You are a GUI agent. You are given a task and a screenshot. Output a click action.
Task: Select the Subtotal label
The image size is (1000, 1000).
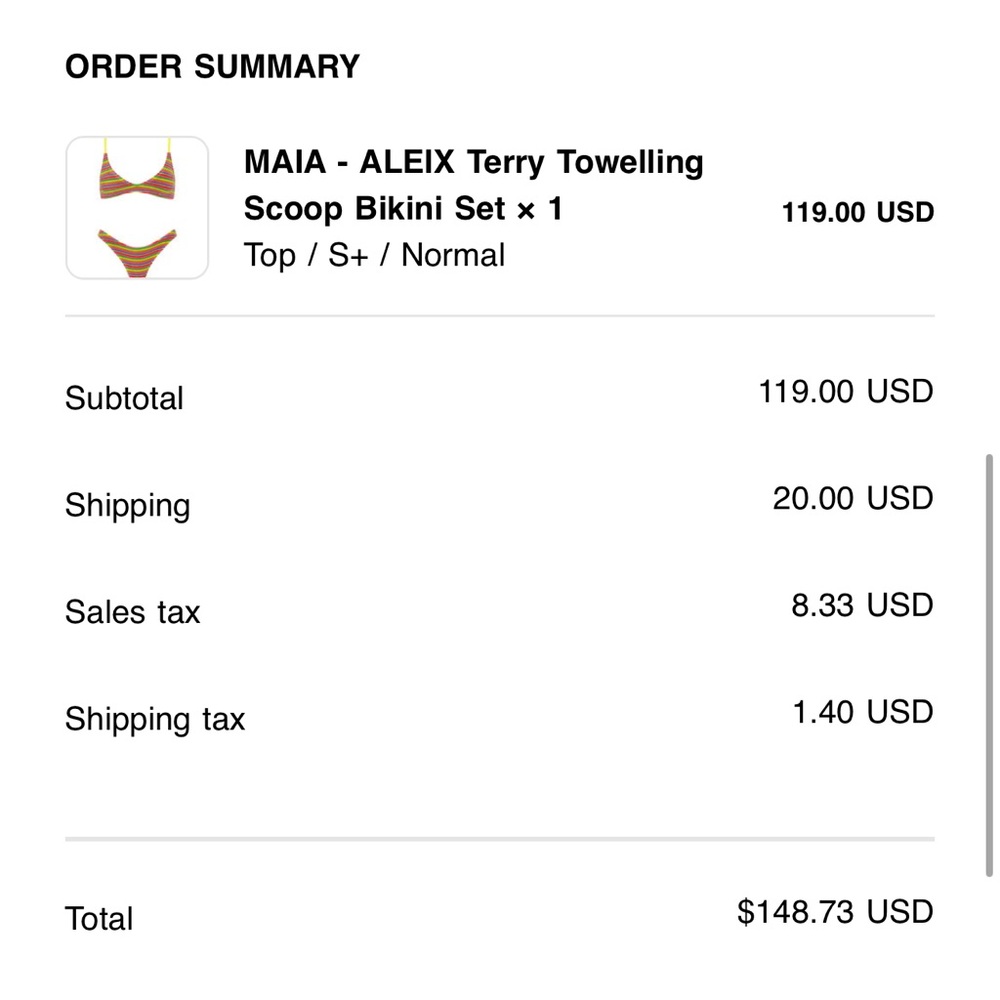(x=124, y=398)
